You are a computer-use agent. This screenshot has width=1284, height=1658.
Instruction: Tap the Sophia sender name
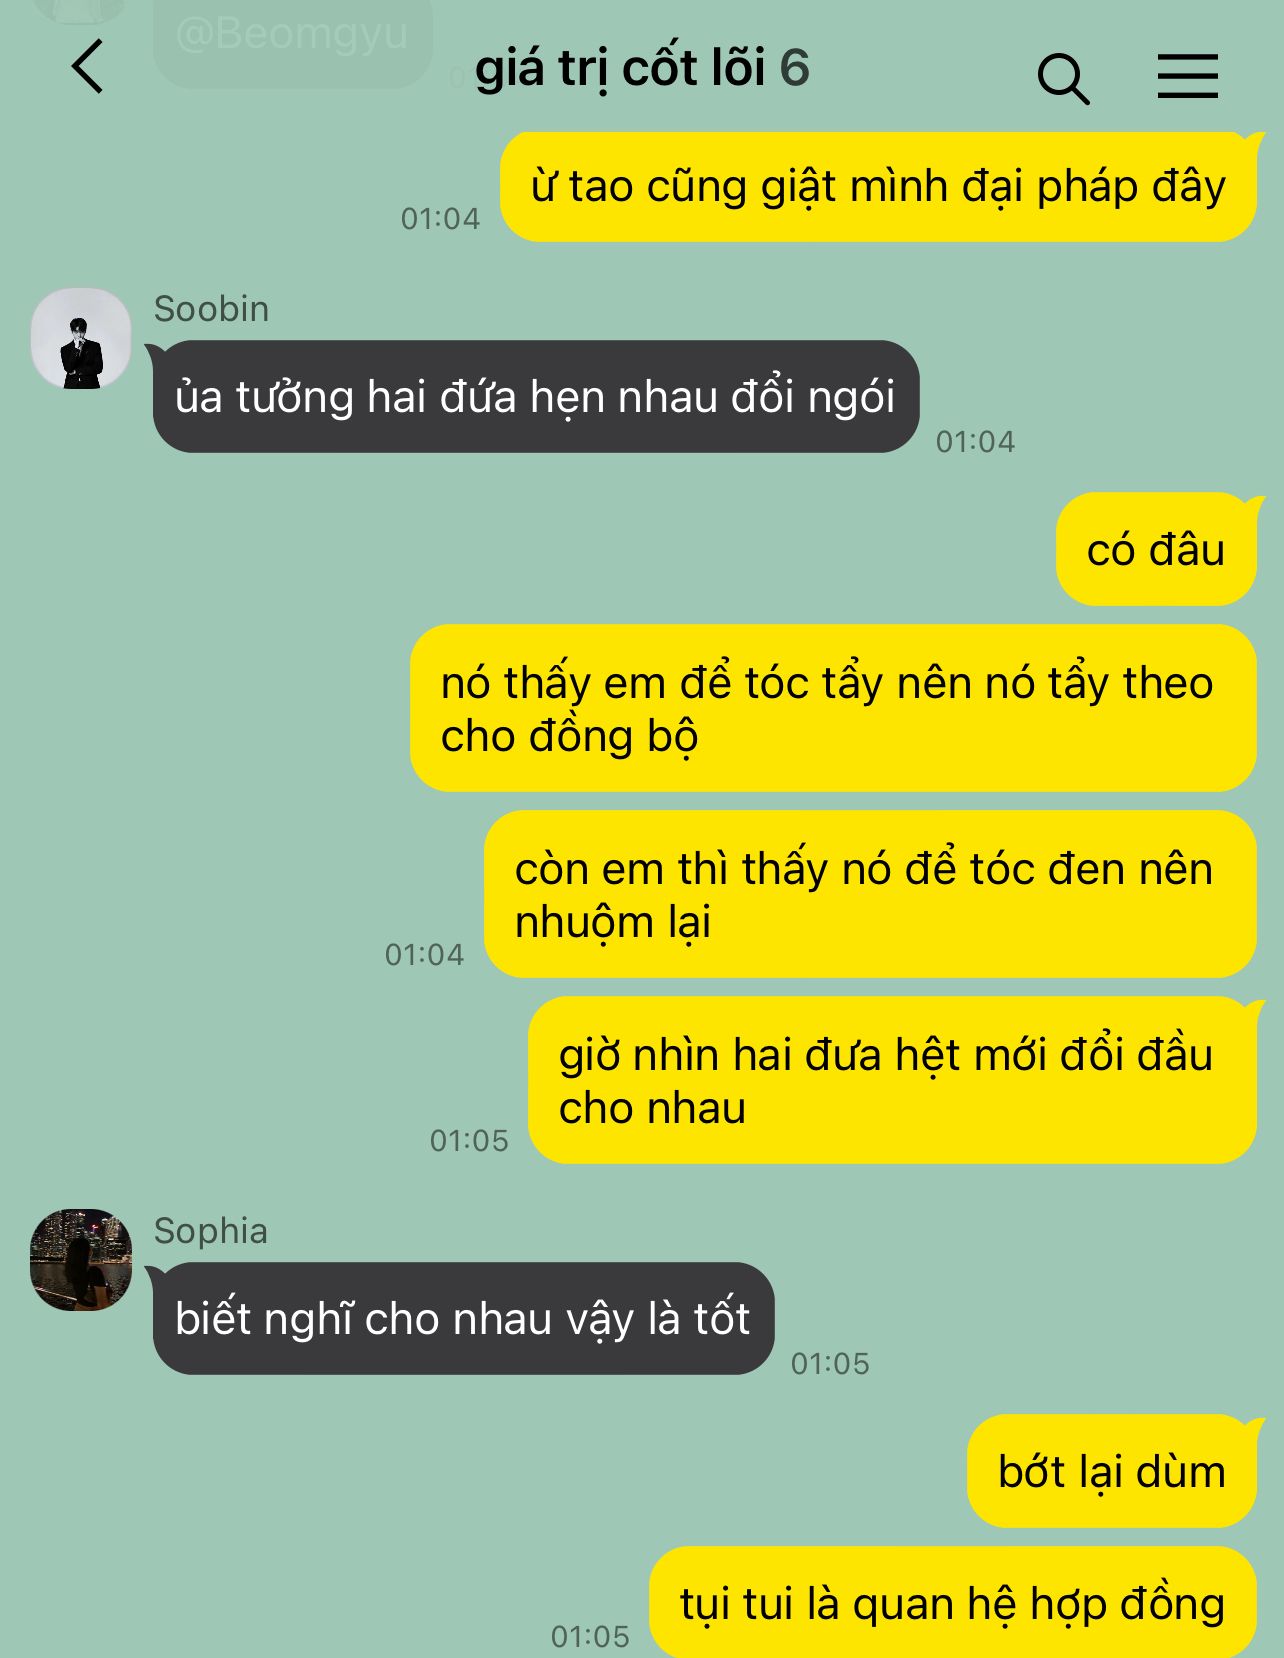210,1231
